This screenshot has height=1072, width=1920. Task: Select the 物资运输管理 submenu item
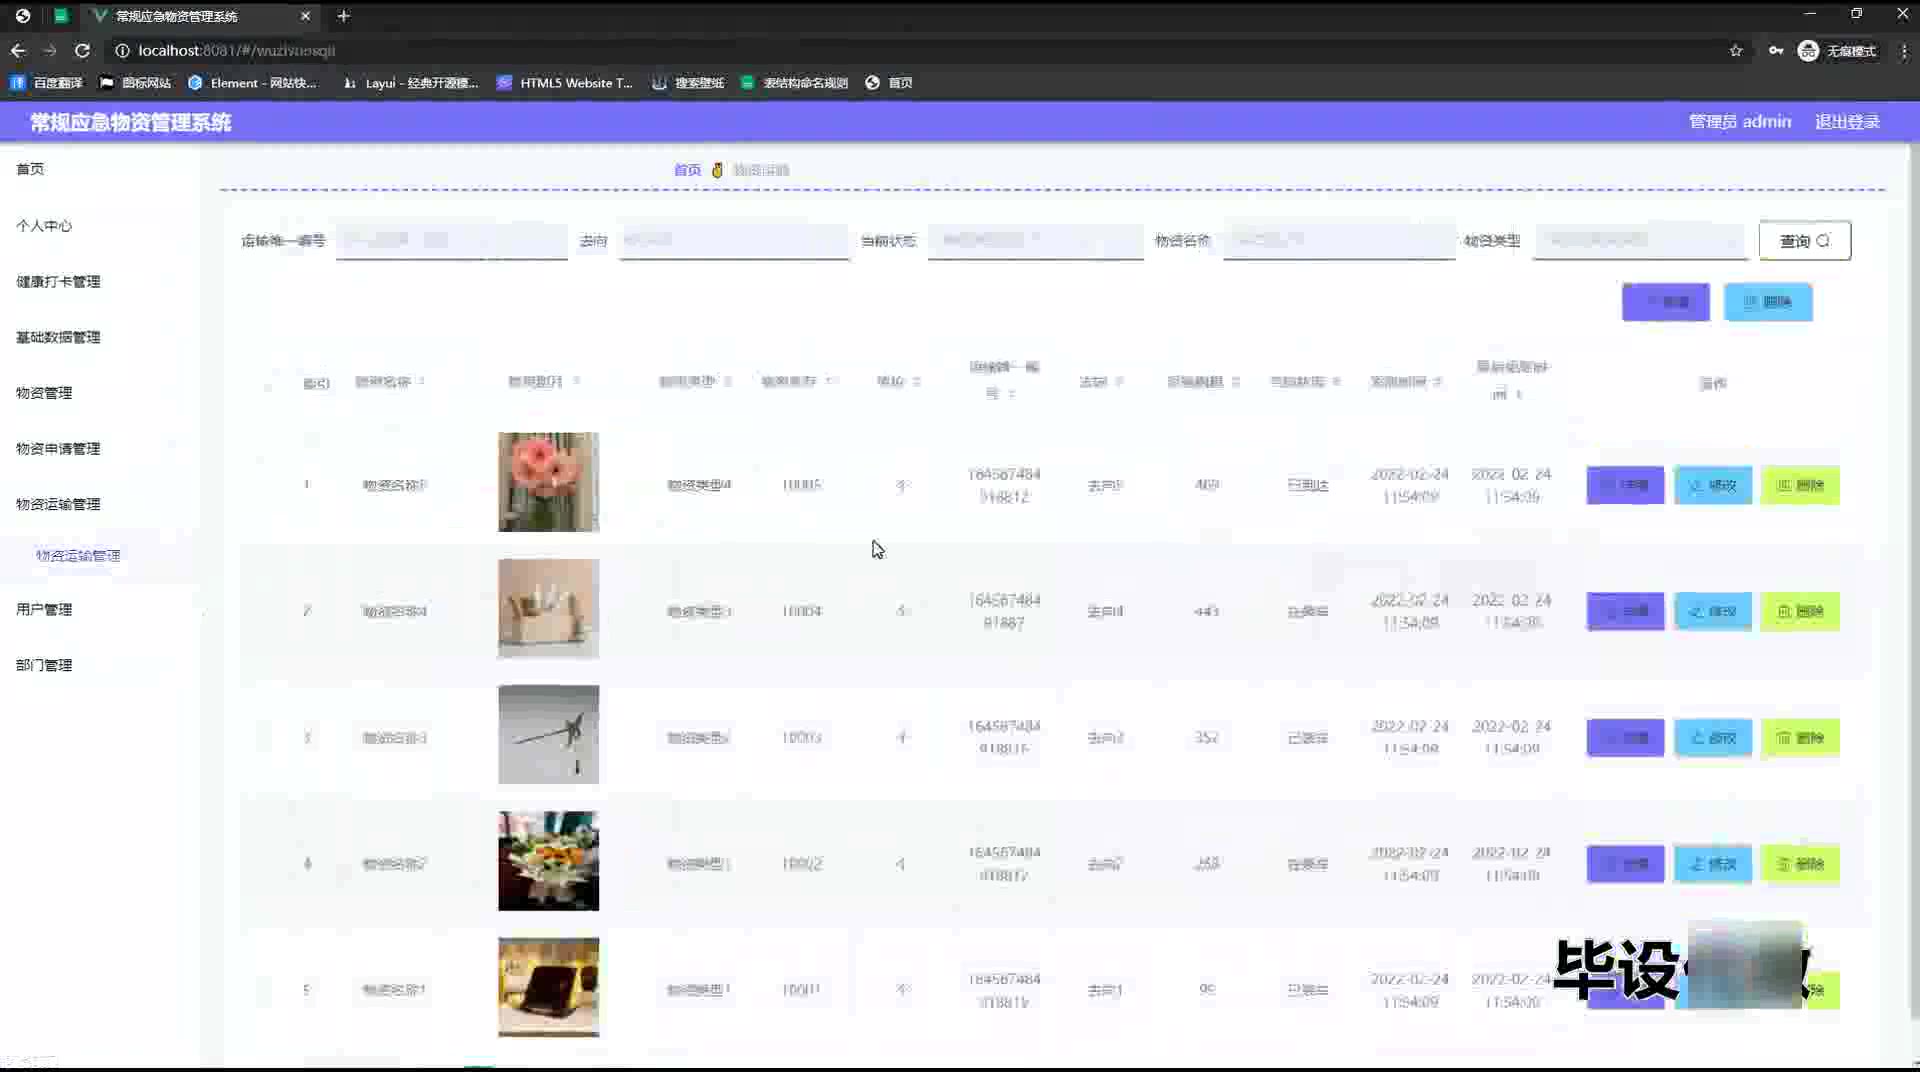click(78, 556)
